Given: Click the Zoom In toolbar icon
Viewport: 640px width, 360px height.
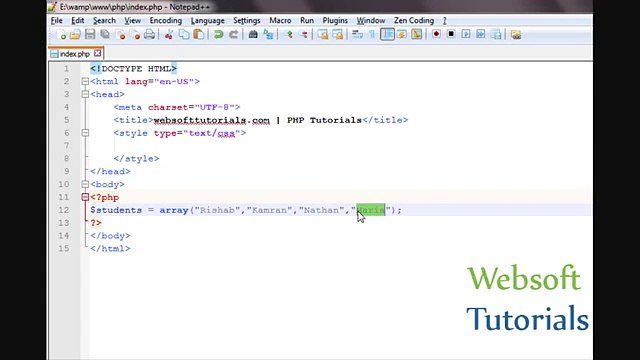Looking at the screenshot, I should pos(289,35).
